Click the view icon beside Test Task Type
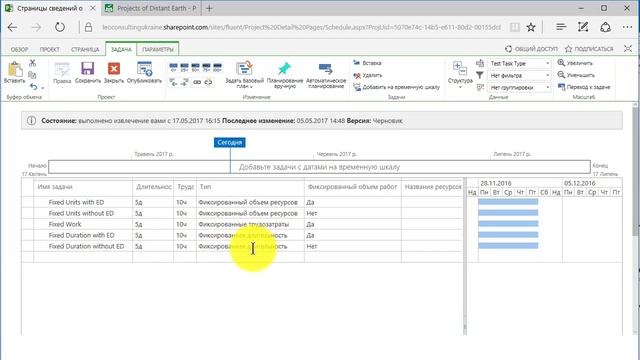 click(x=480, y=63)
